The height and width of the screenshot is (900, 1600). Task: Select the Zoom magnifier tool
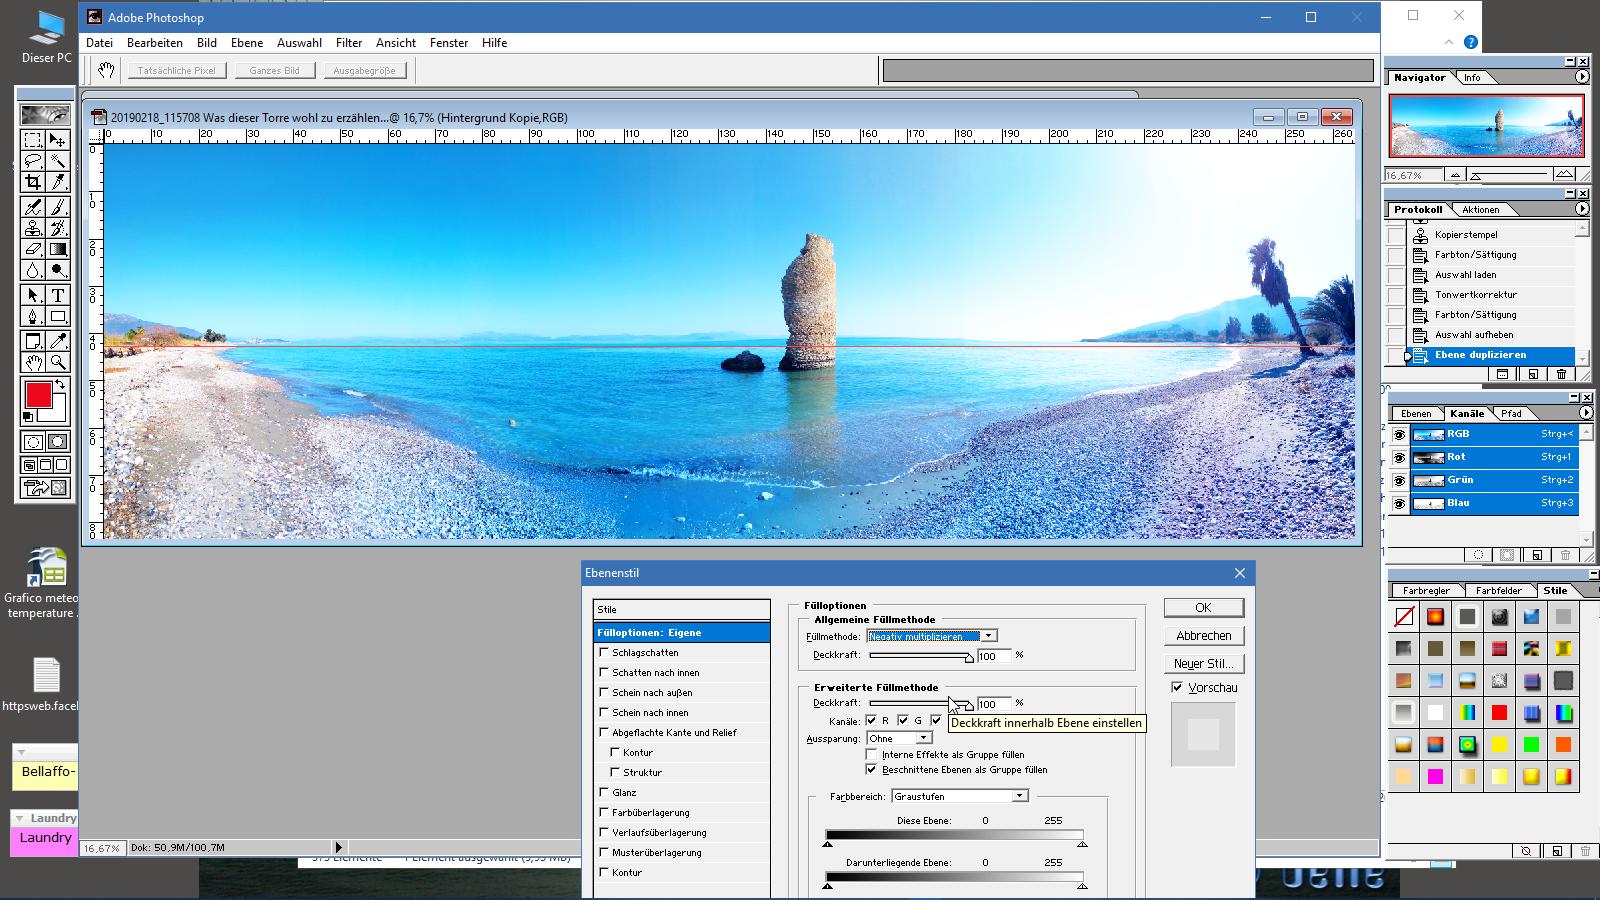[x=58, y=363]
